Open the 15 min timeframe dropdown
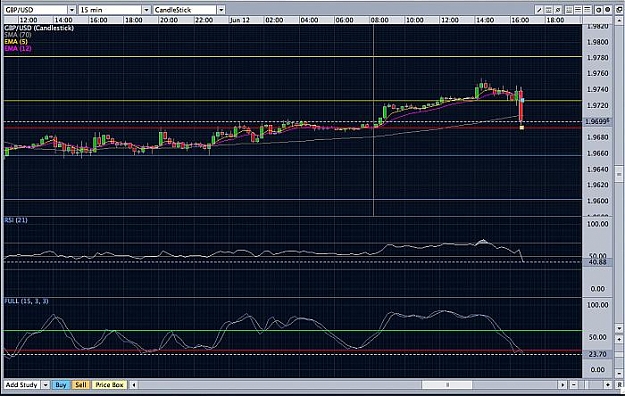 click(x=146, y=10)
